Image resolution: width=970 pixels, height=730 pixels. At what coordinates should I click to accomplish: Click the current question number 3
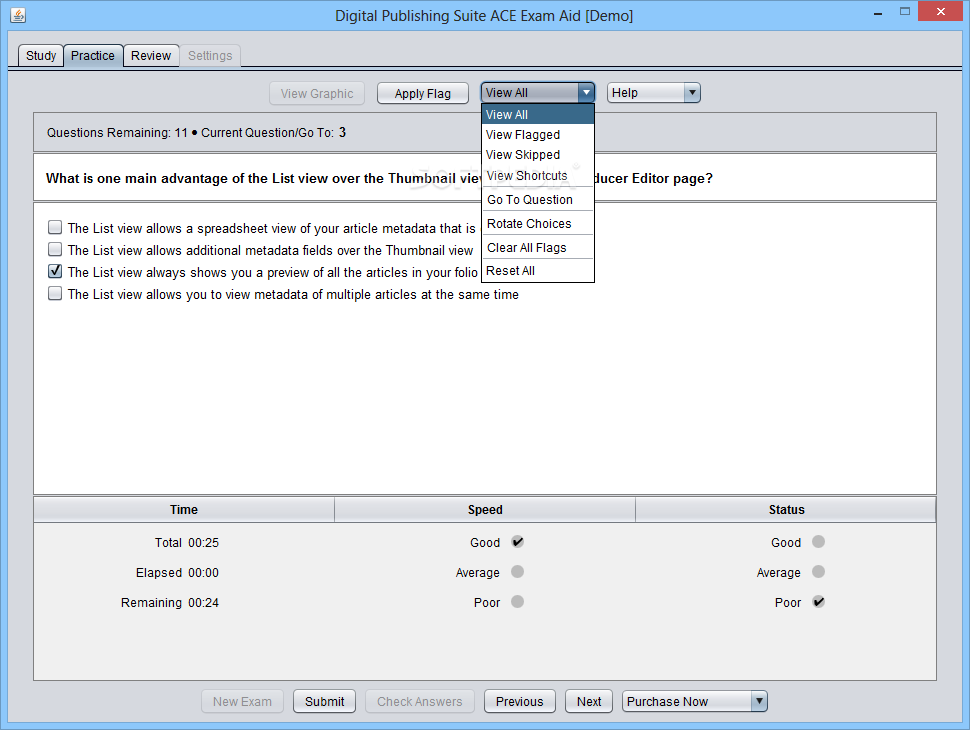(342, 132)
